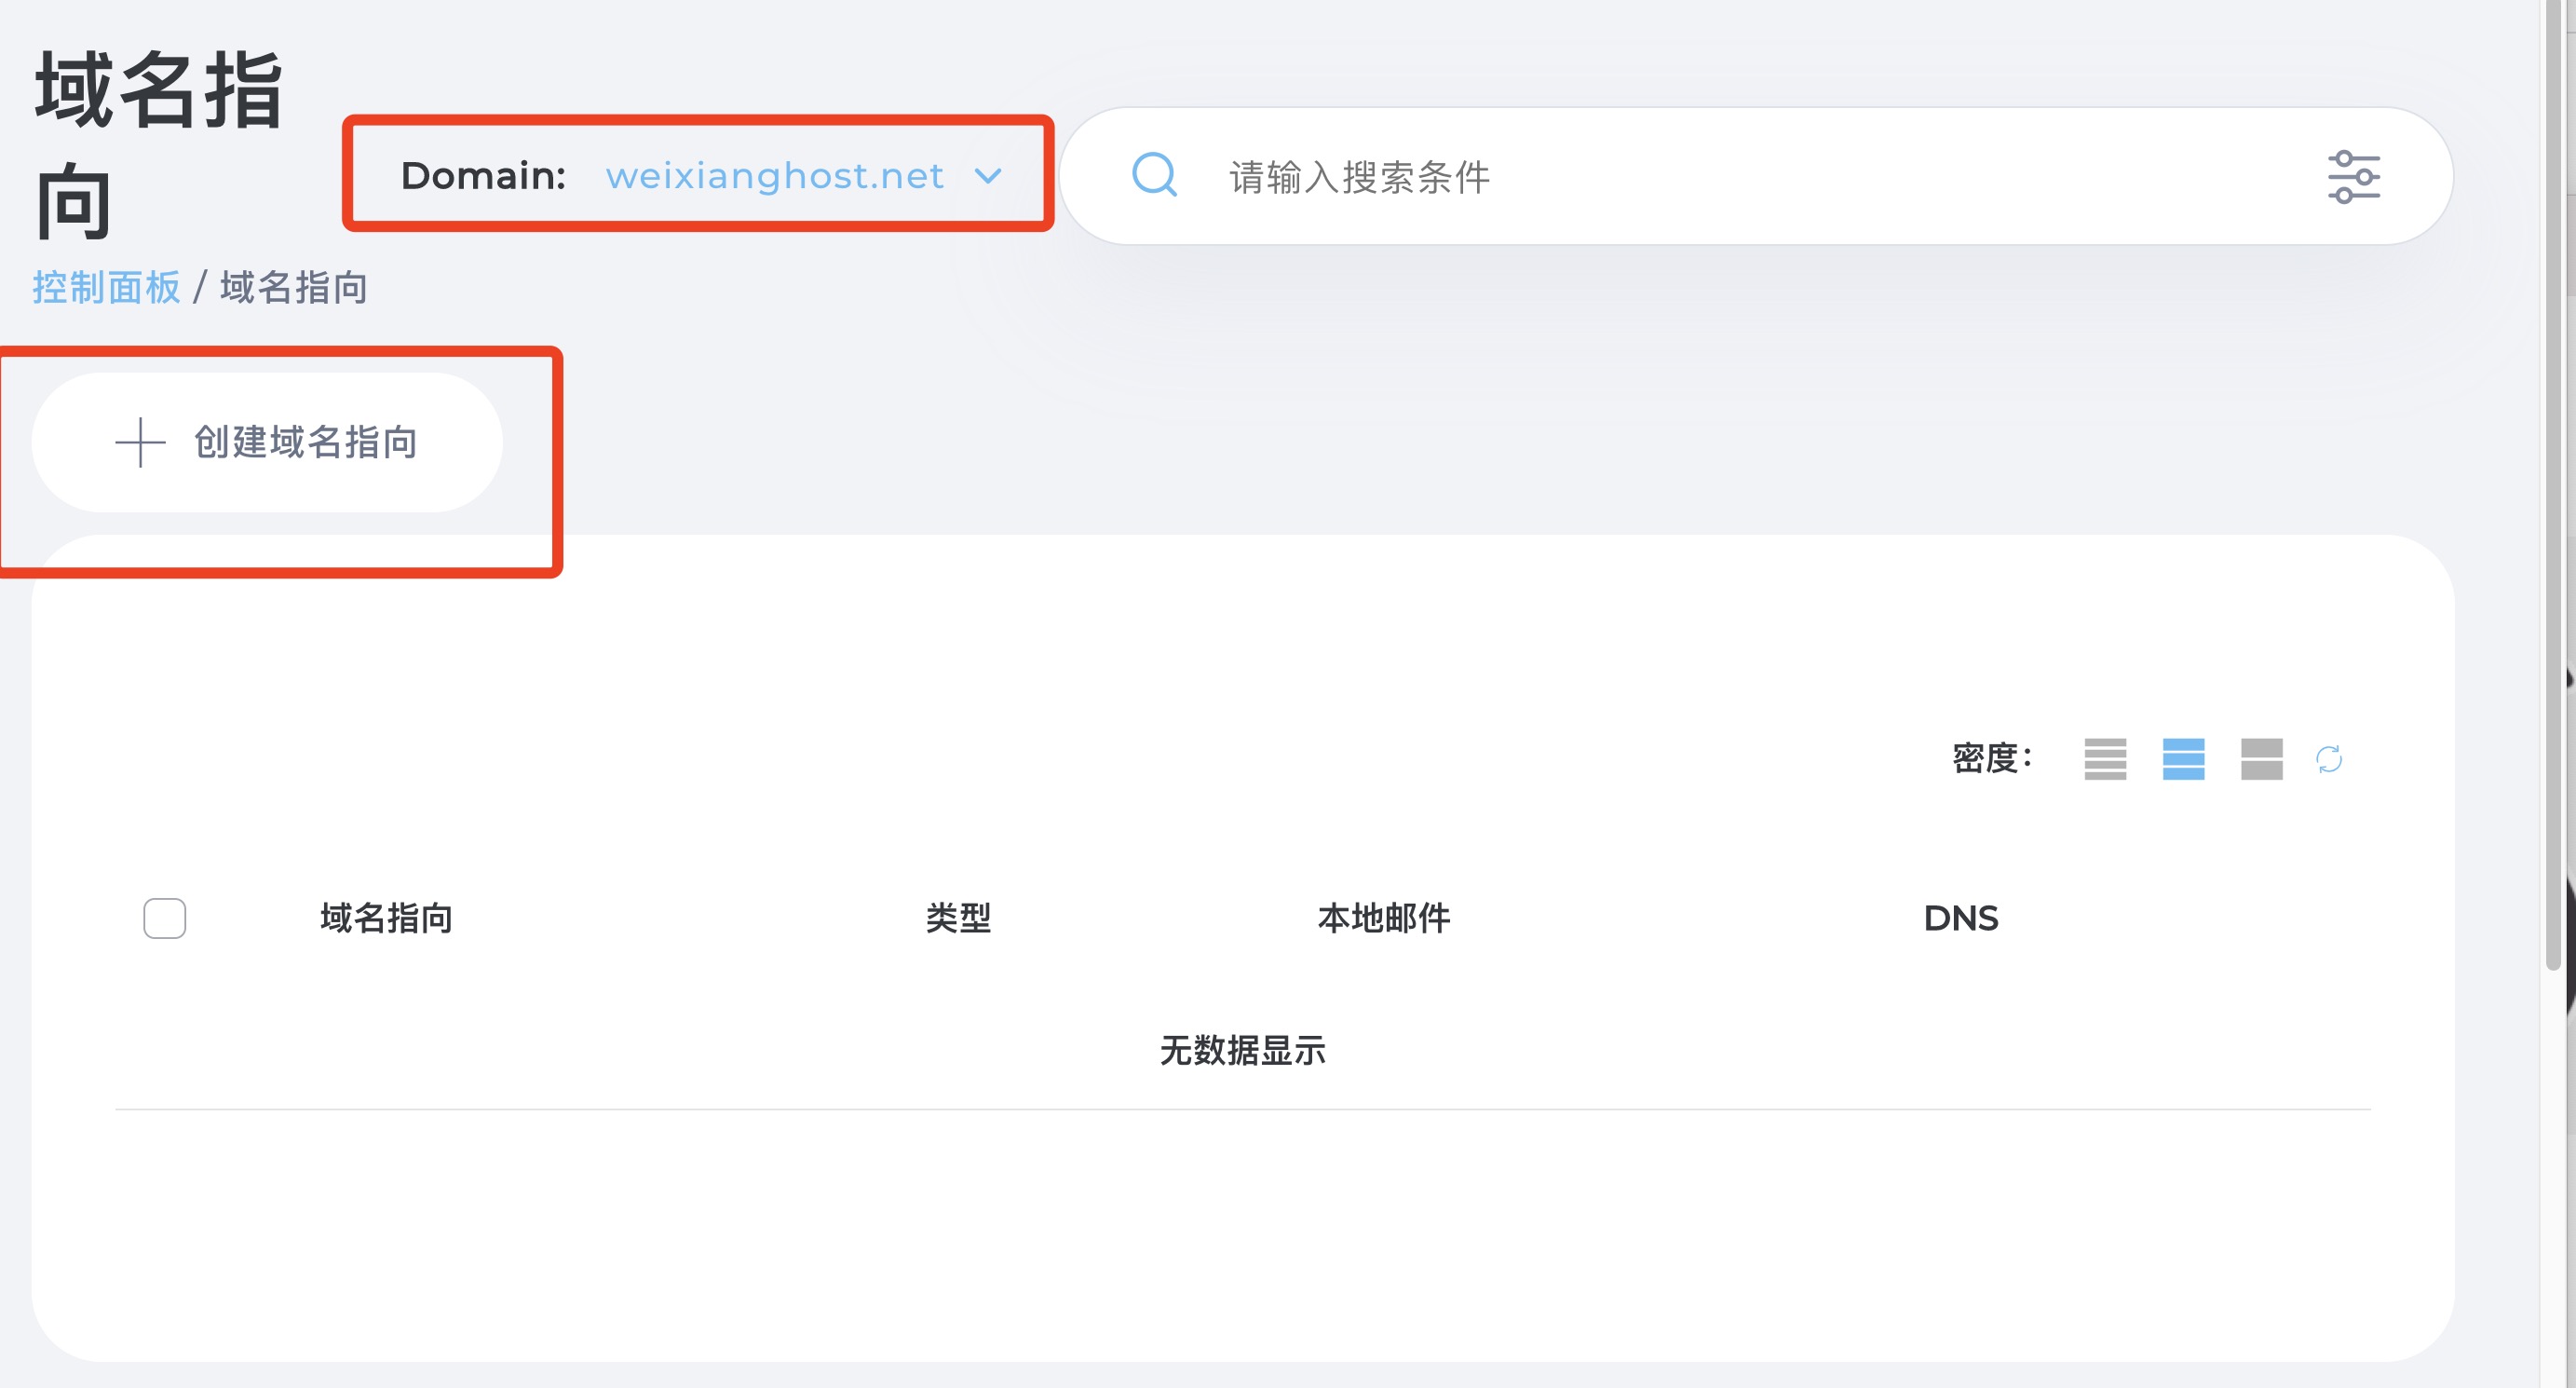Click the magnifier search icon

pyautogui.click(x=1154, y=176)
